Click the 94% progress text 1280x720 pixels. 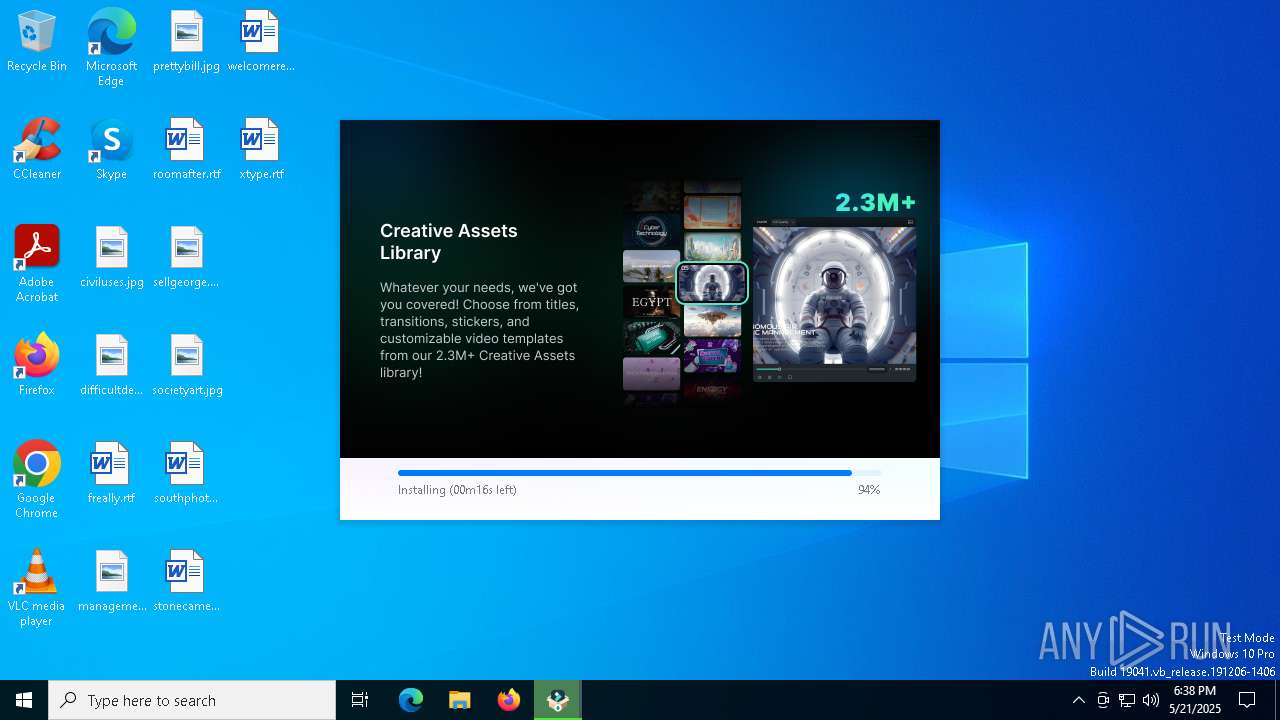click(869, 490)
